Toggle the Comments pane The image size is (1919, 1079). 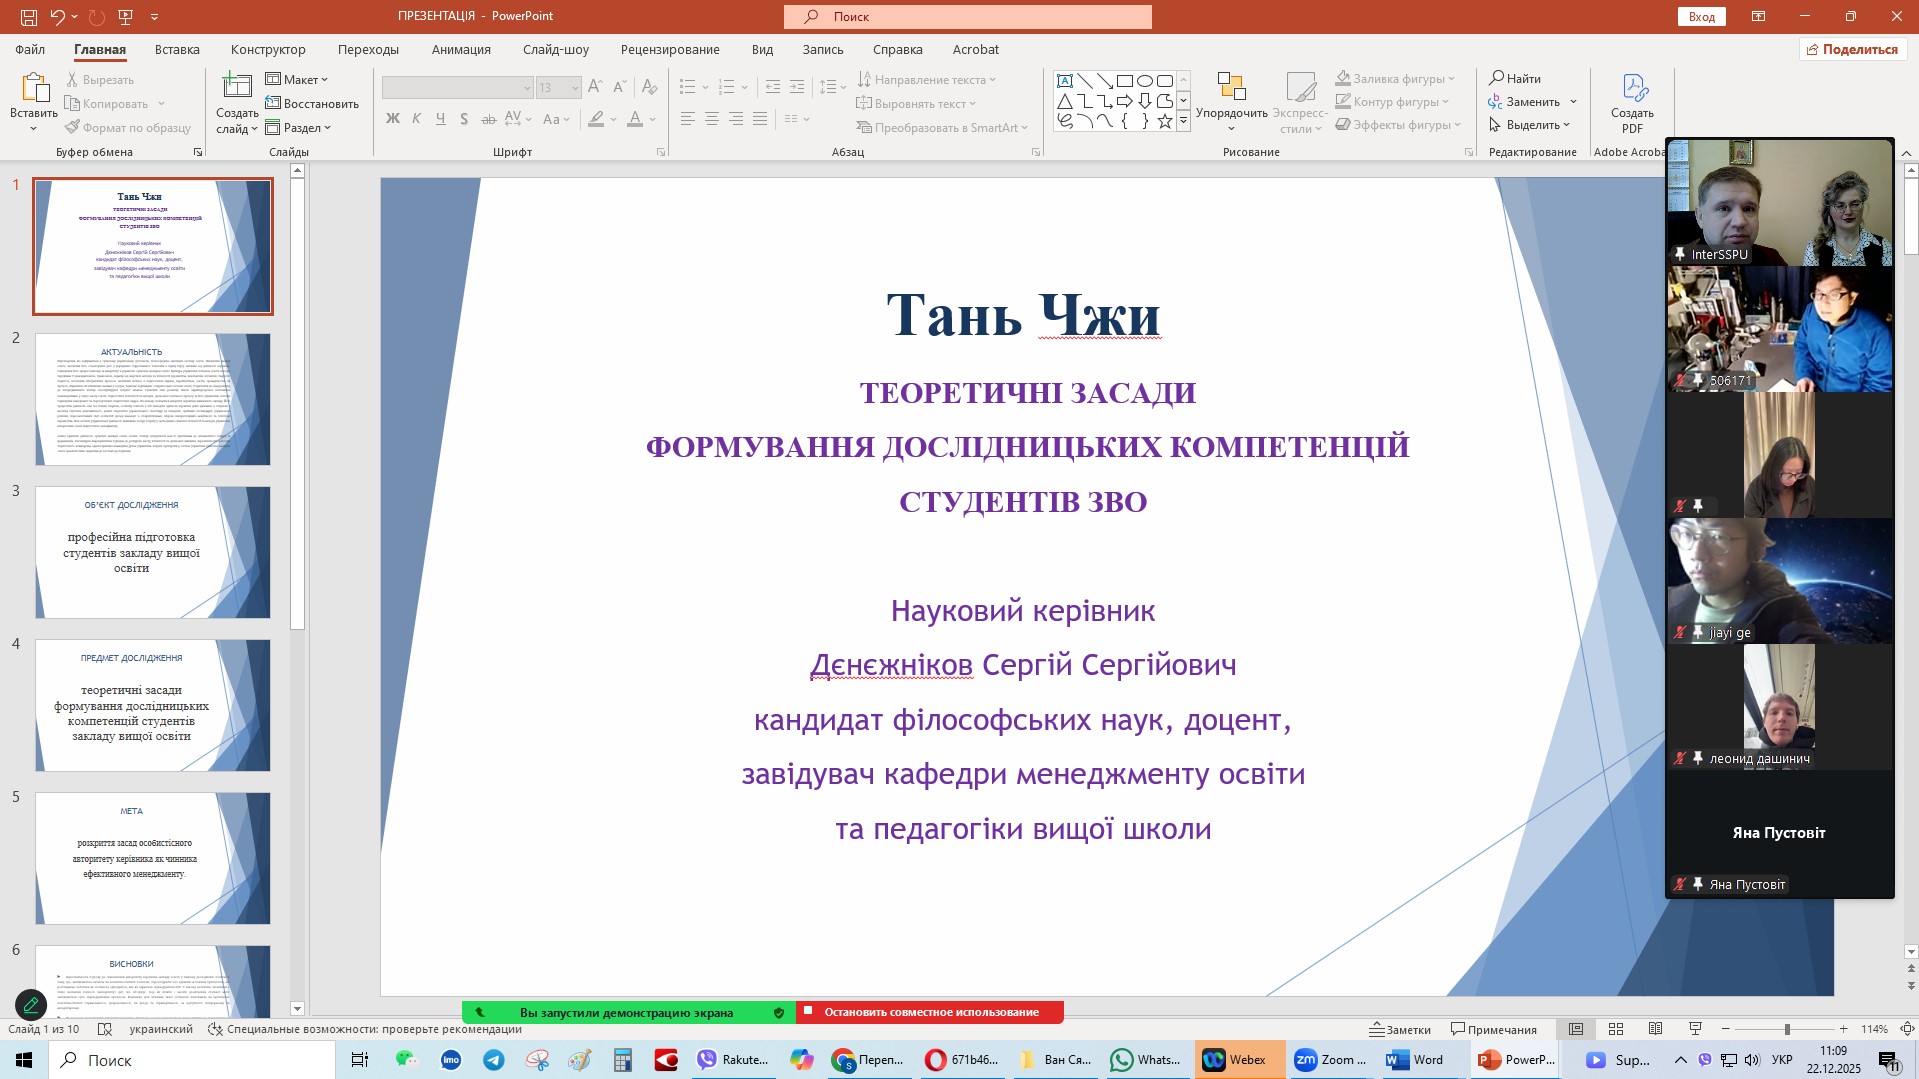(1494, 1029)
